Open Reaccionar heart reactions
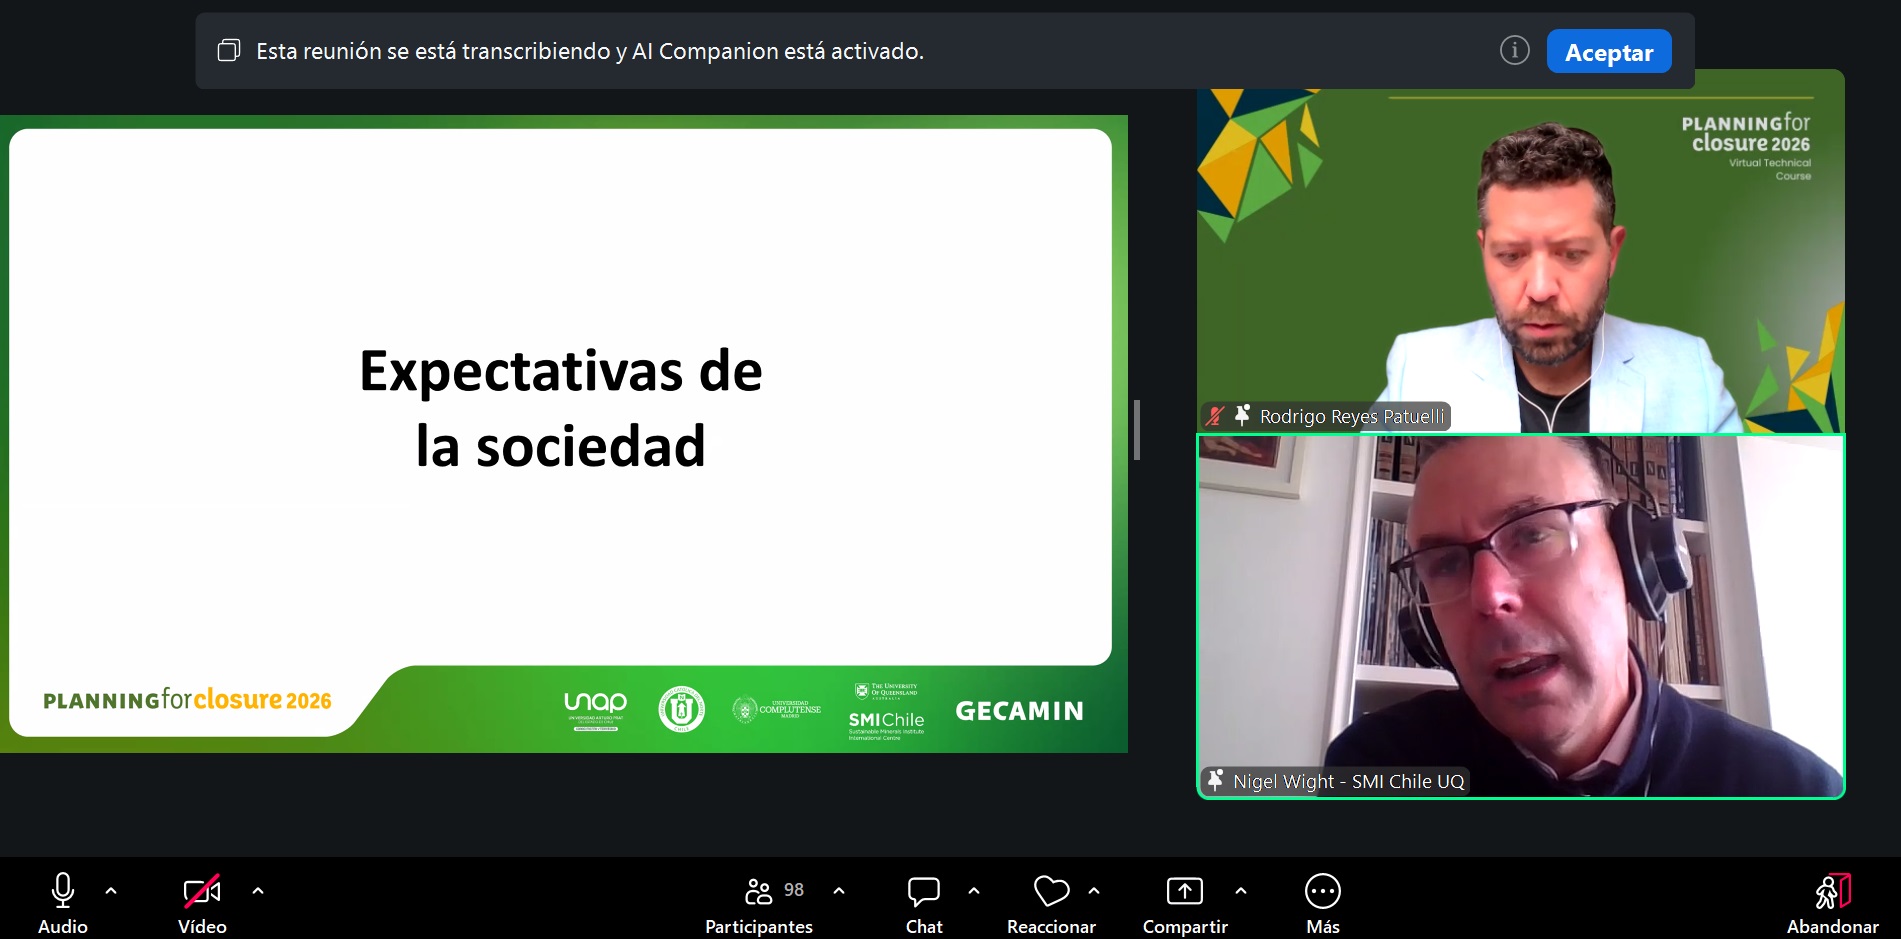Viewport: 1901px width, 939px height. (x=1051, y=890)
